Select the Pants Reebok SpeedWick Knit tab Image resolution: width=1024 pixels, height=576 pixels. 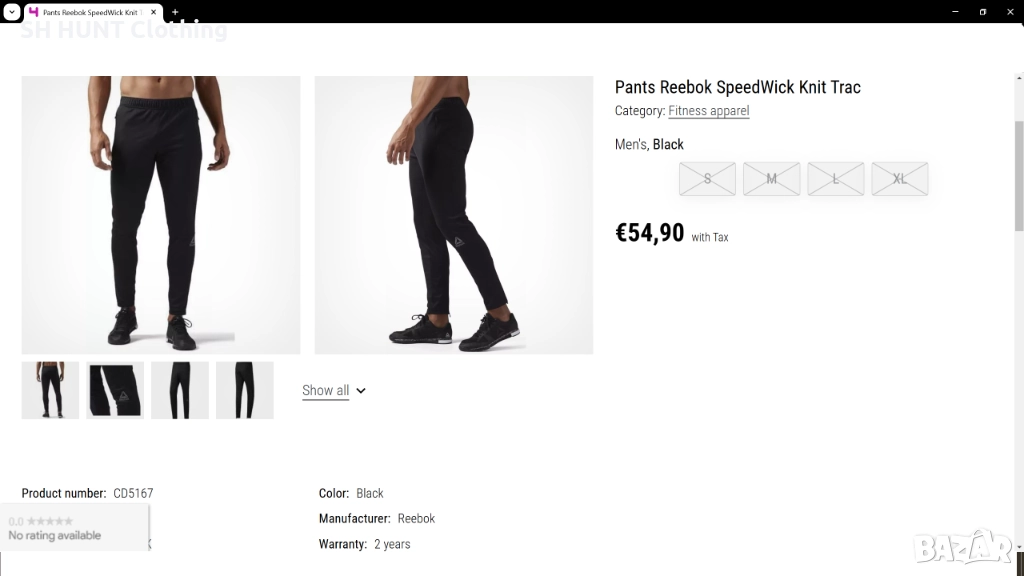[x=90, y=12]
